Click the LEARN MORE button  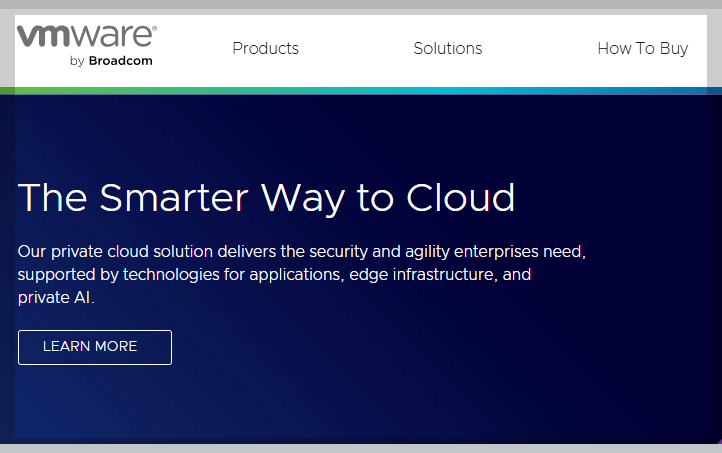click(x=95, y=347)
